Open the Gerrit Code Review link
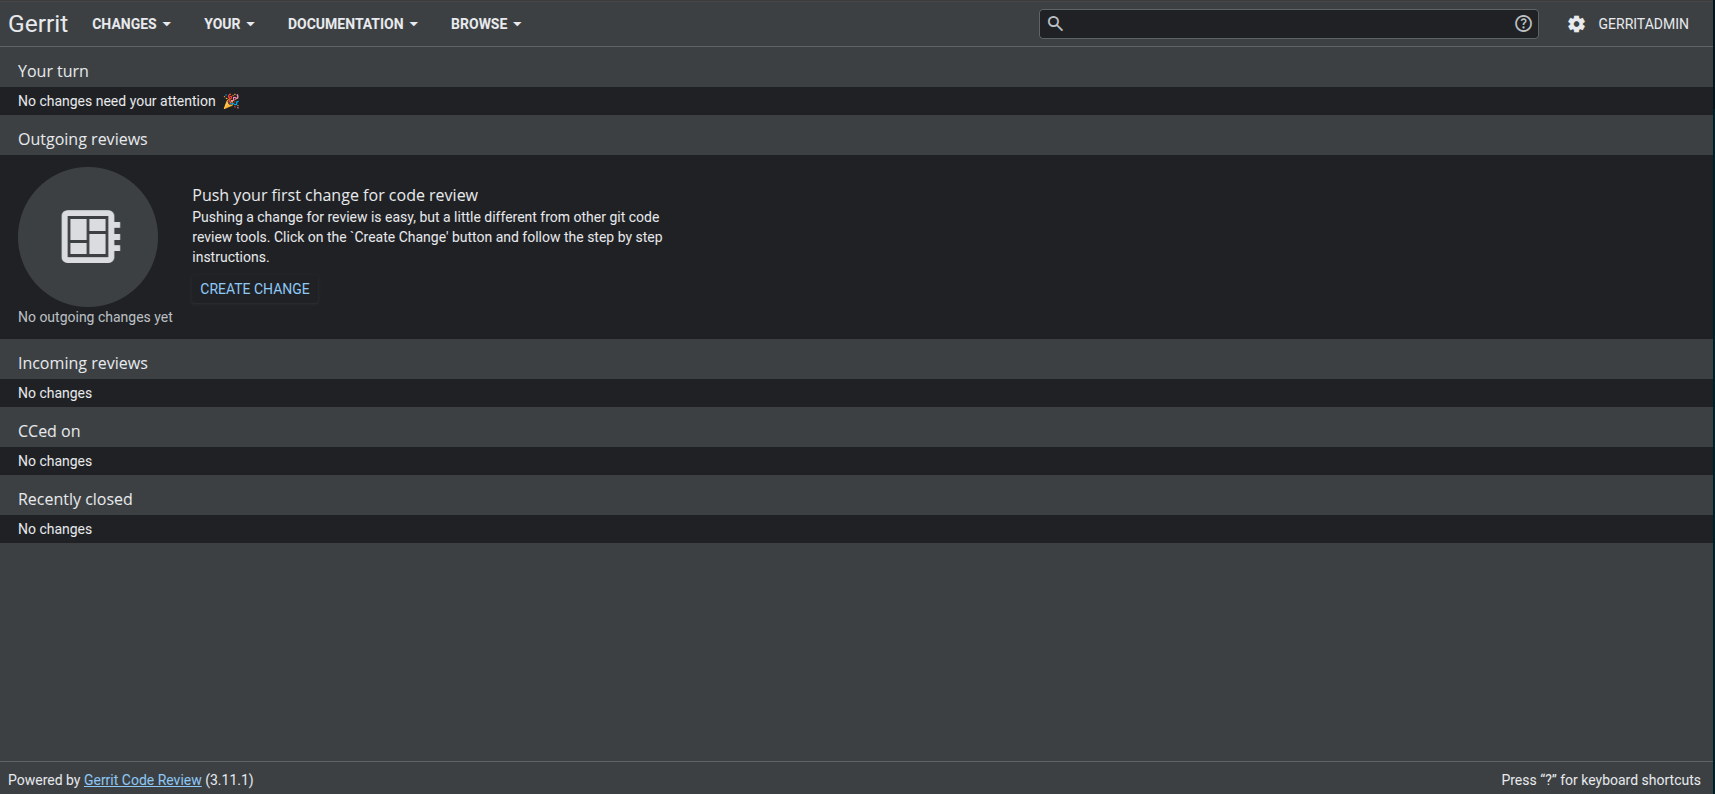Screen dimensions: 1715x794 (x=143, y=780)
